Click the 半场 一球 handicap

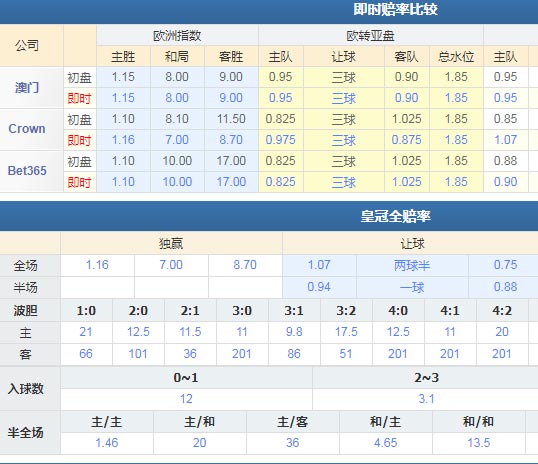(x=412, y=287)
